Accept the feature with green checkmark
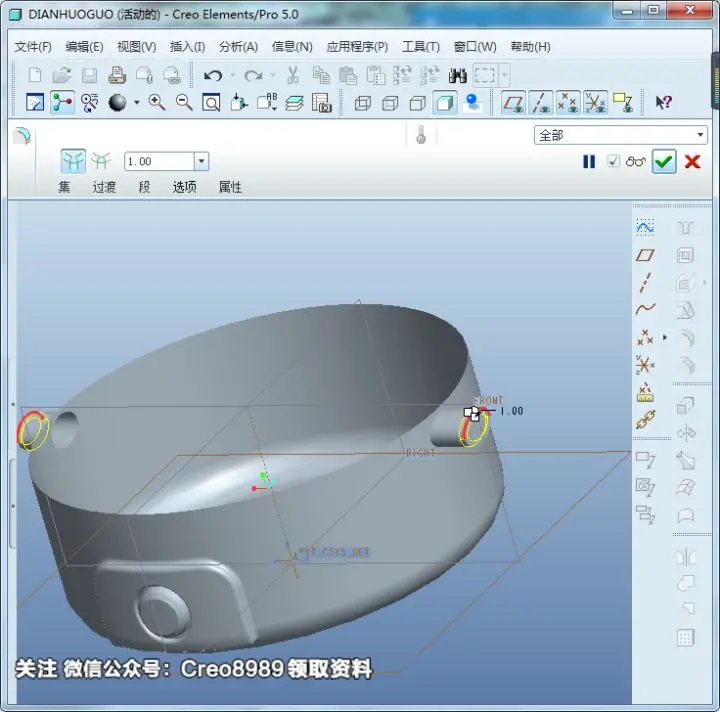 [x=664, y=162]
